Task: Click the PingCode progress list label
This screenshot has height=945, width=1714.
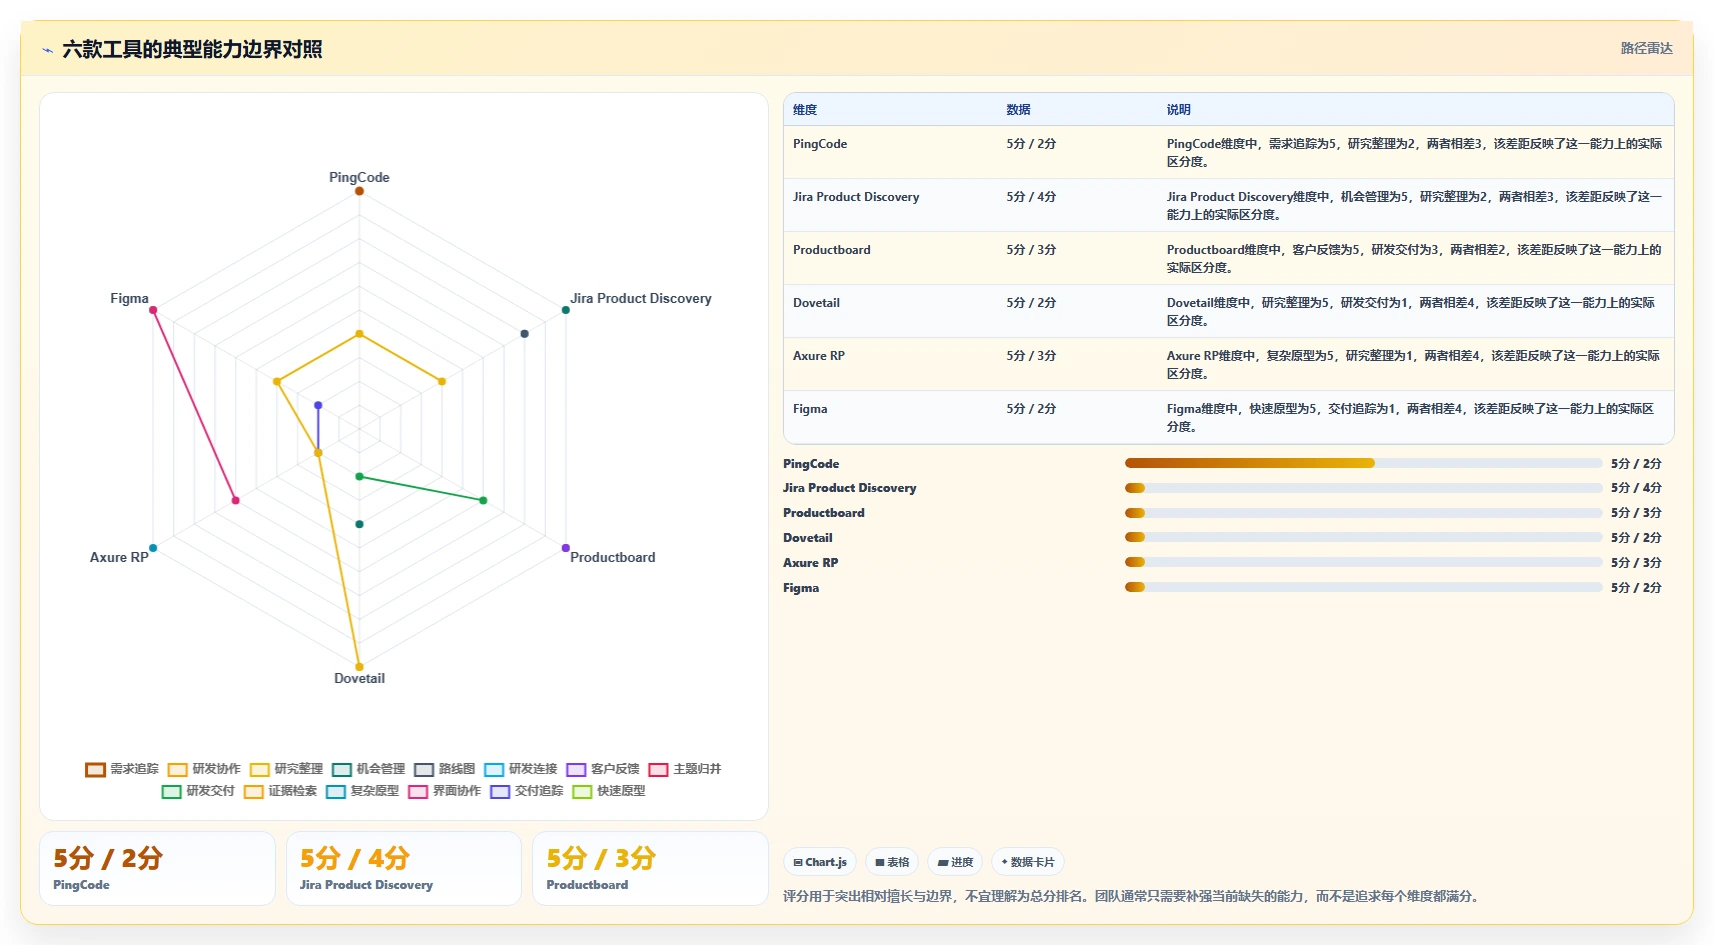Action: pyautogui.click(x=811, y=464)
